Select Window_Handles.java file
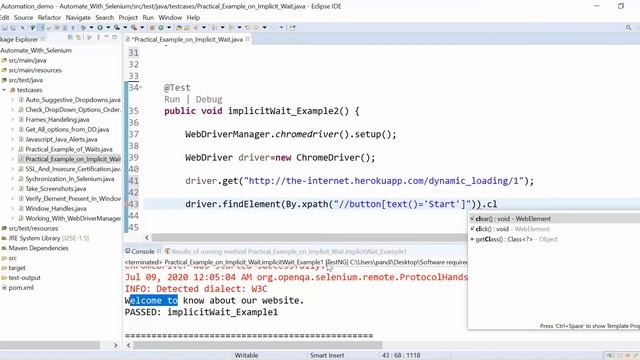This screenshot has height=360, width=640. pyautogui.click(x=56, y=209)
